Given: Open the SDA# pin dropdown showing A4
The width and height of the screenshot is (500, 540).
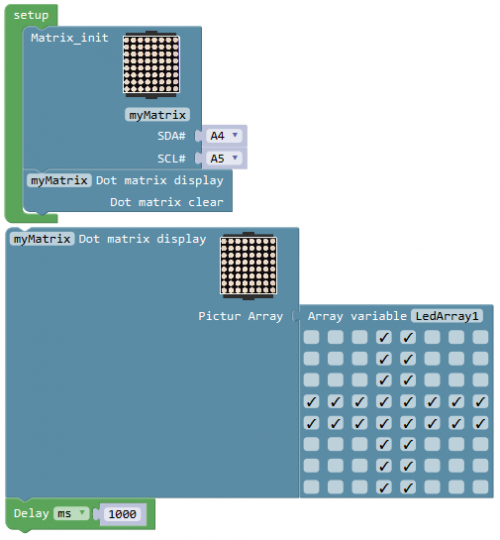Looking at the screenshot, I should pyautogui.click(x=225, y=136).
